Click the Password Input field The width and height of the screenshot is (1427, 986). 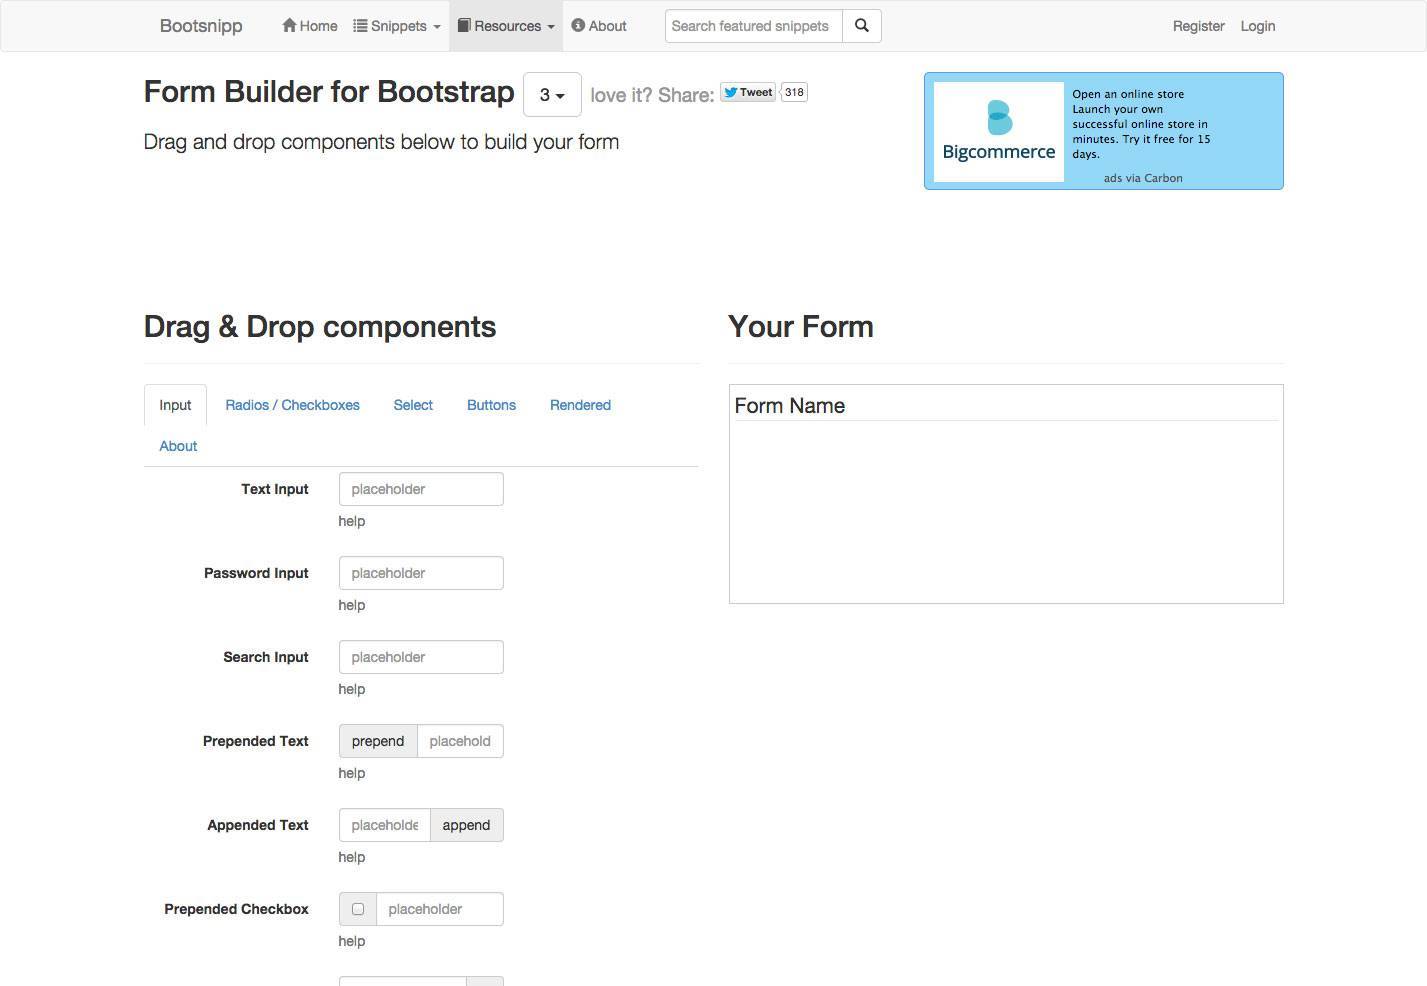pos(421,573)
